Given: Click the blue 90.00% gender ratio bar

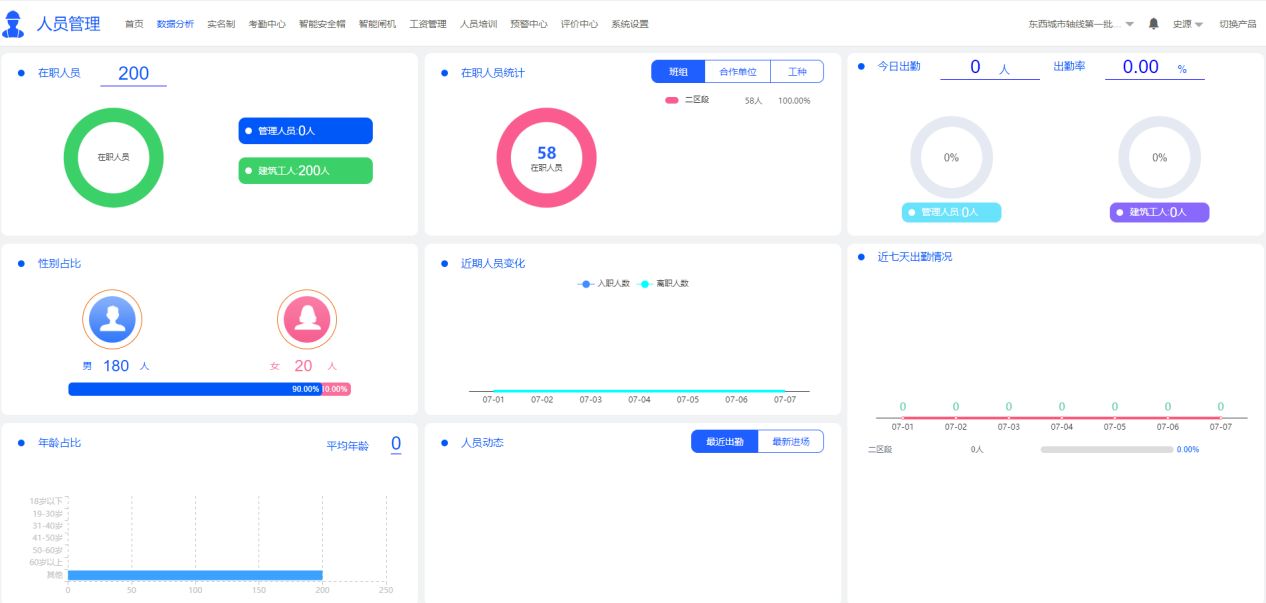Looking at the screenshot, I should (x=194, y=389).
